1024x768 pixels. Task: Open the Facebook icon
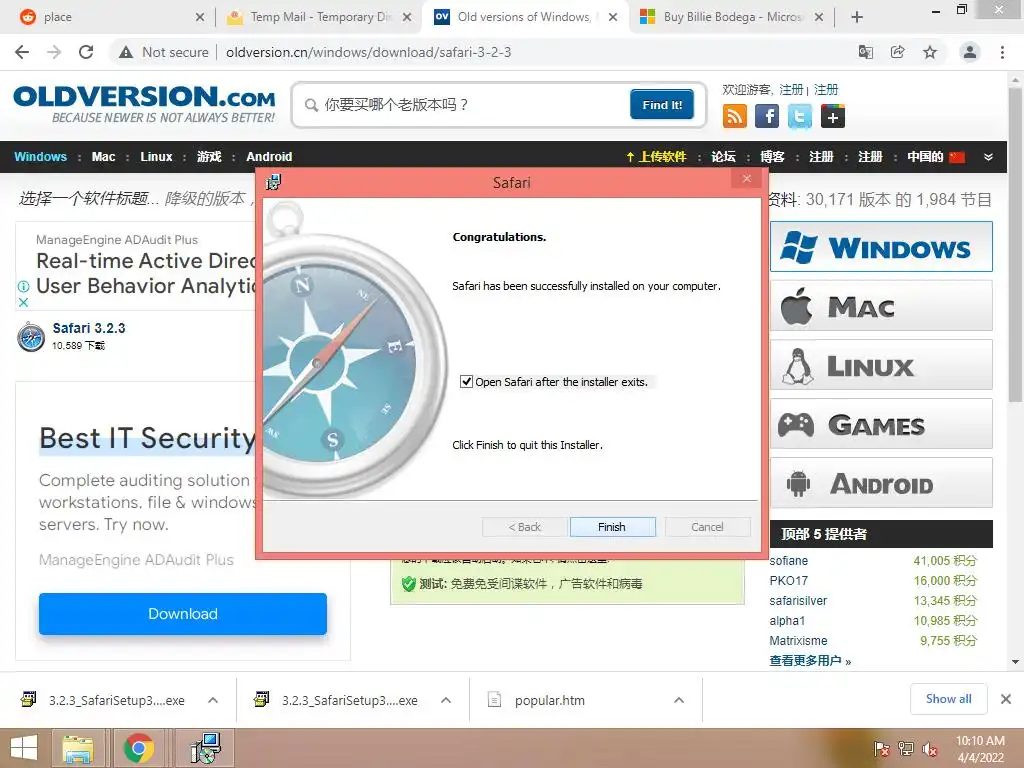click(x=767, y=116)
